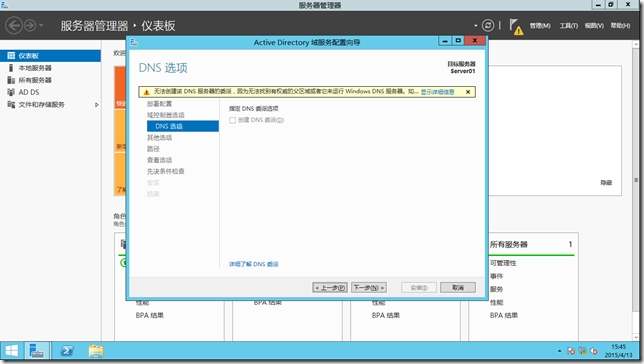This screenshot has height=364, width=644.
Task: Click 所有服务器 tile header in dashboard
Action: coord(508,244)
